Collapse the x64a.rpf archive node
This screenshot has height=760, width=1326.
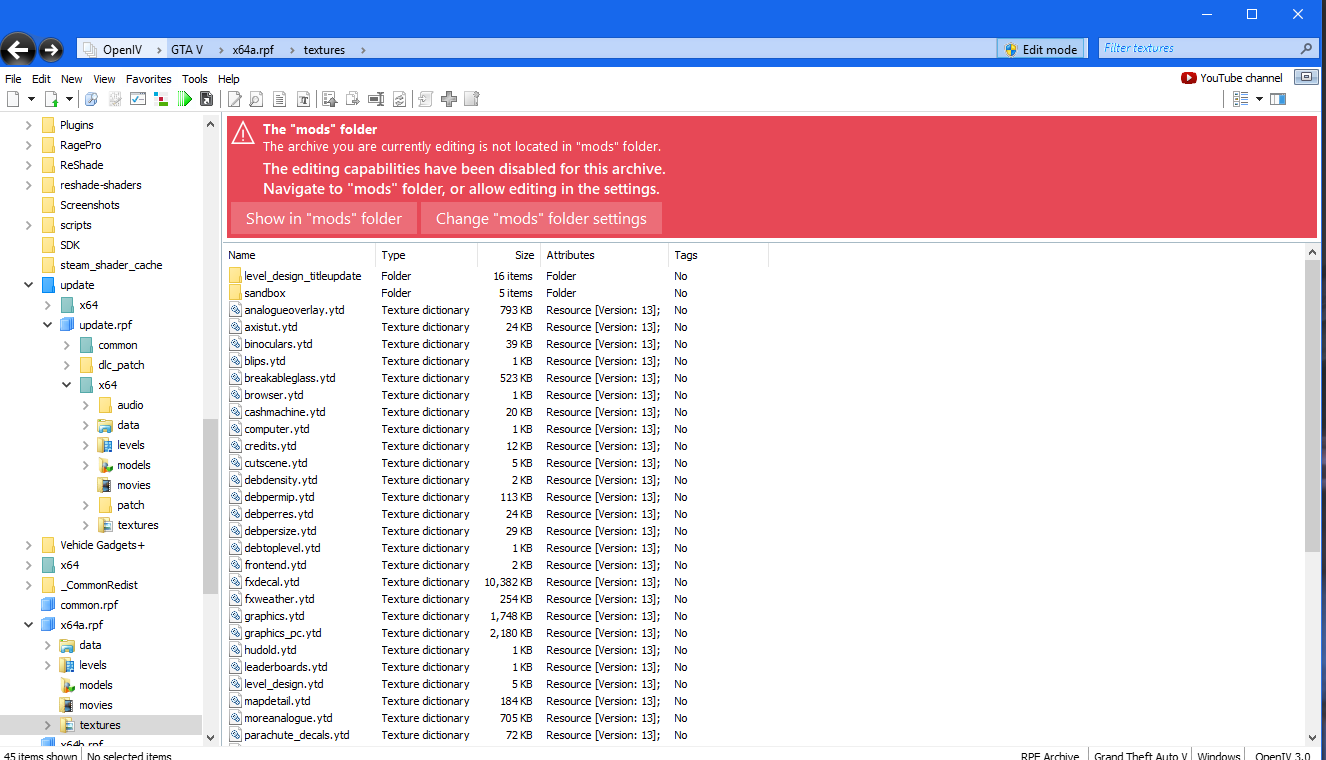pyautogui.click(x=29, y=625)
